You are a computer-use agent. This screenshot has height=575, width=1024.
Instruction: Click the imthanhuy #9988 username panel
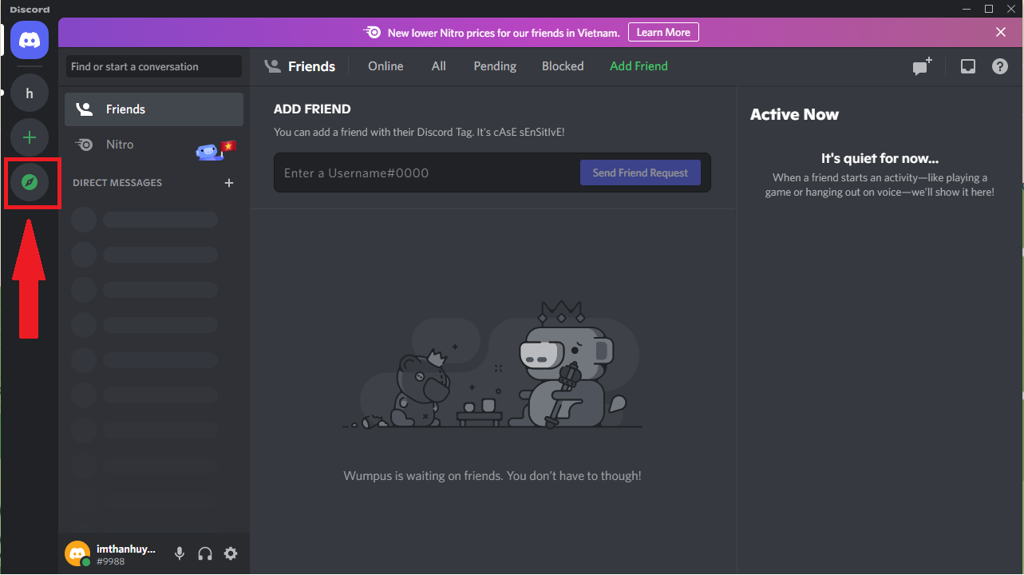click(x=126, y=554)
